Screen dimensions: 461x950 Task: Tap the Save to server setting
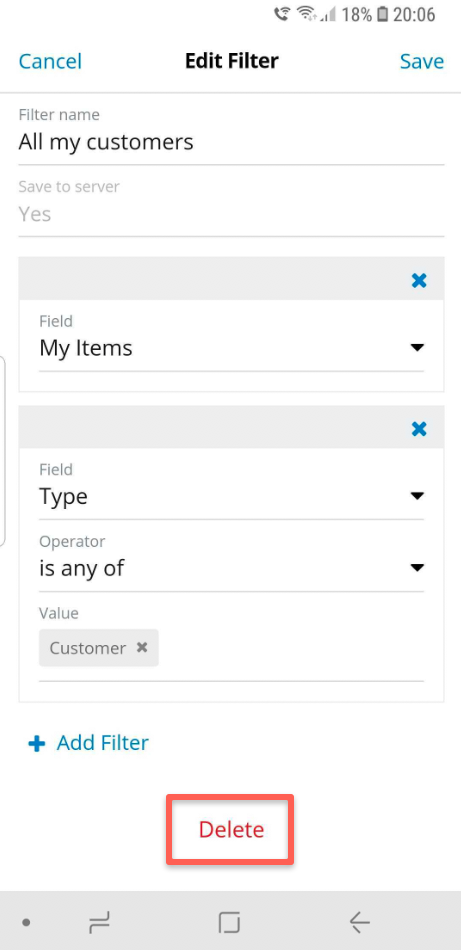point(231,203)
